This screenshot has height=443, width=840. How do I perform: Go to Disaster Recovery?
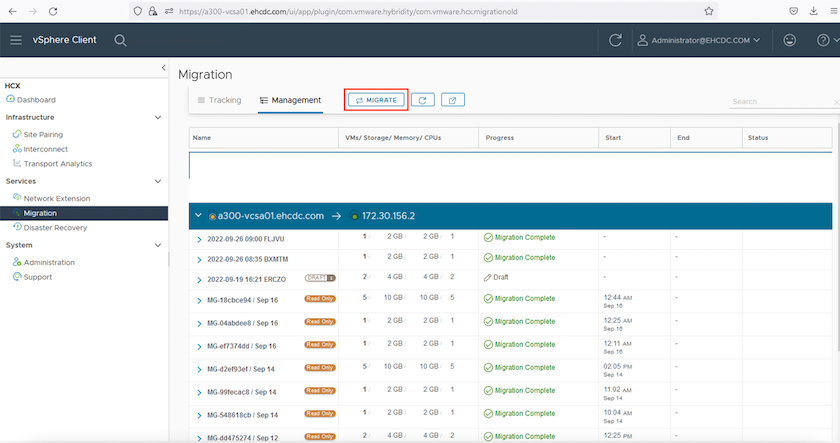55,228
